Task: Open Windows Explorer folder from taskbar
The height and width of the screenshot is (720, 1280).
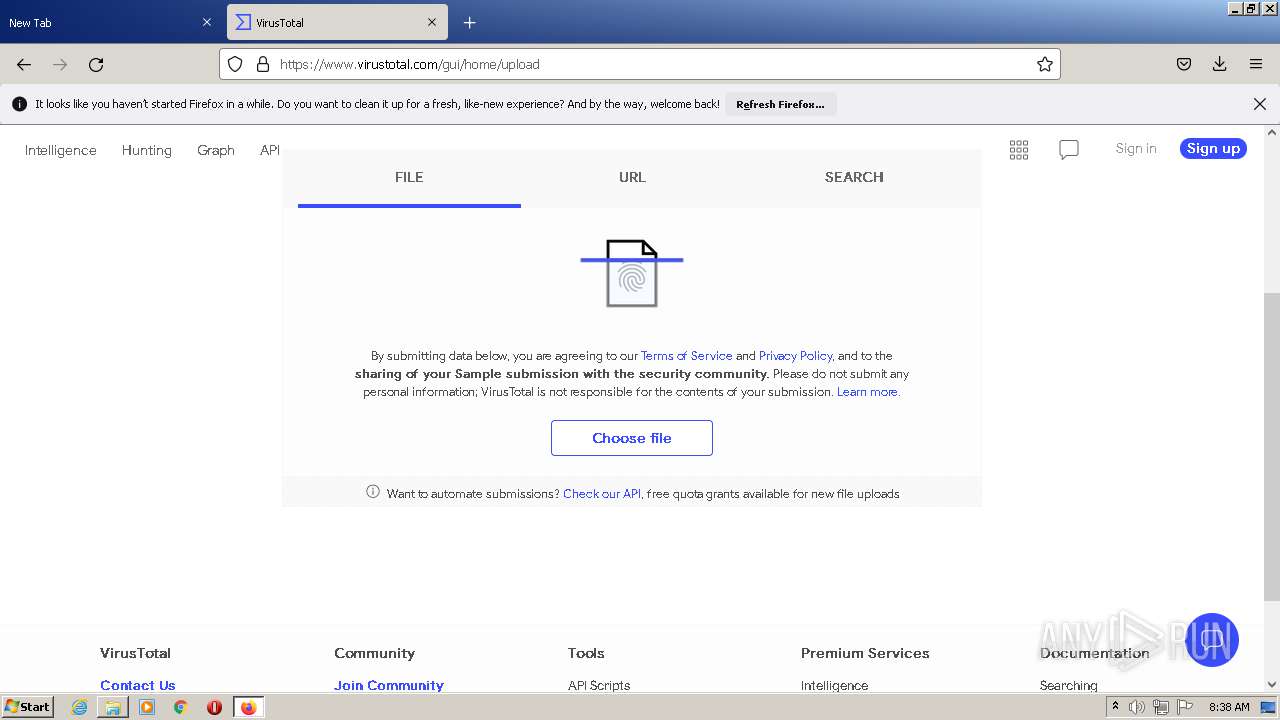Action: click(113, 707)
